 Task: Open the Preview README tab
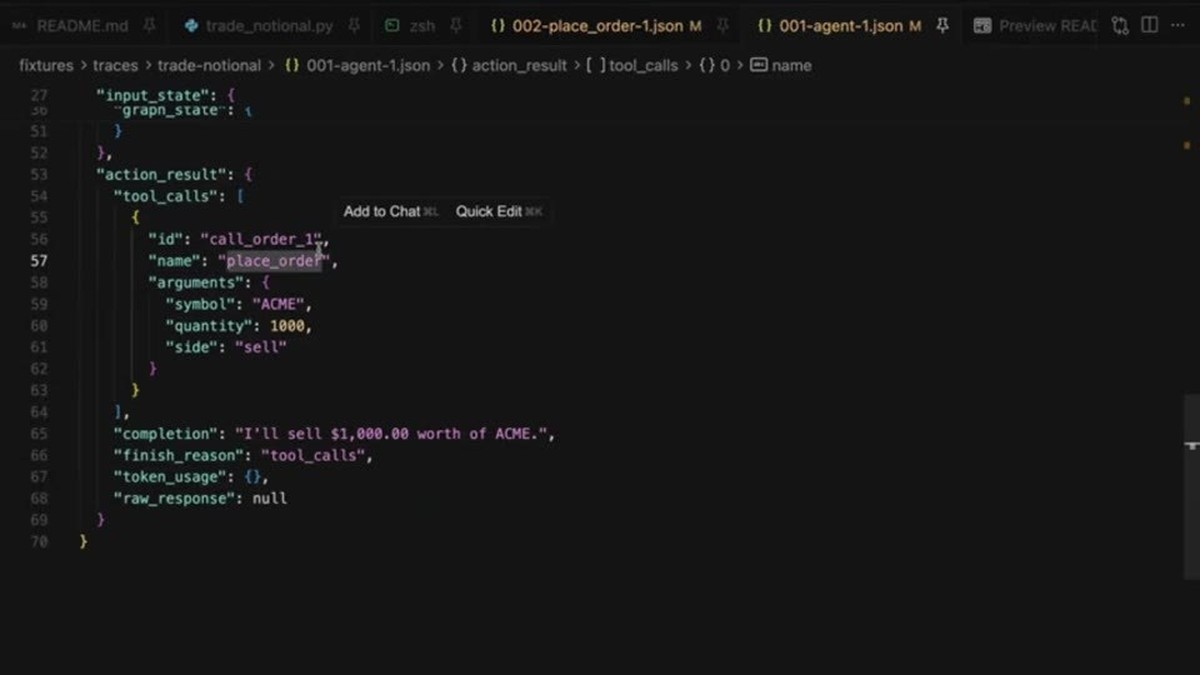tap(1036, 26)
